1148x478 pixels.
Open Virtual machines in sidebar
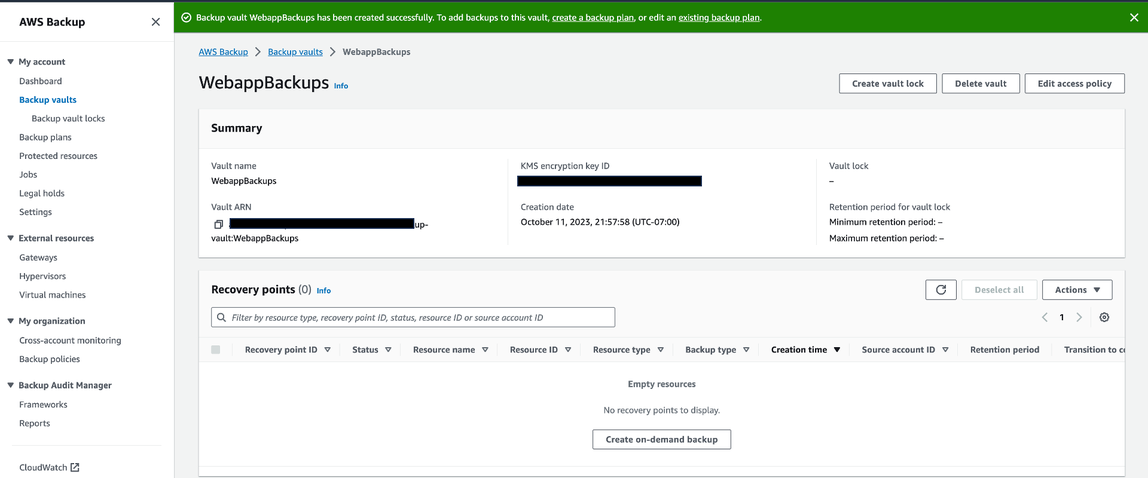(x=52, y=295)
